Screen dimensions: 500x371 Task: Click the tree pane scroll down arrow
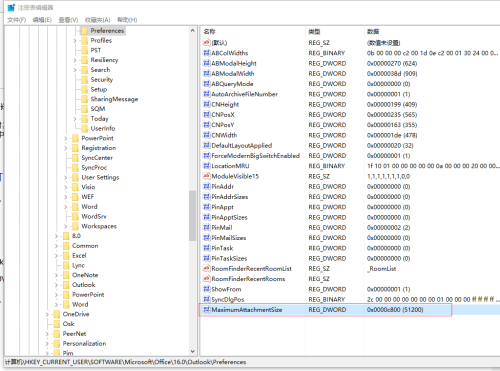click(192, 351)
